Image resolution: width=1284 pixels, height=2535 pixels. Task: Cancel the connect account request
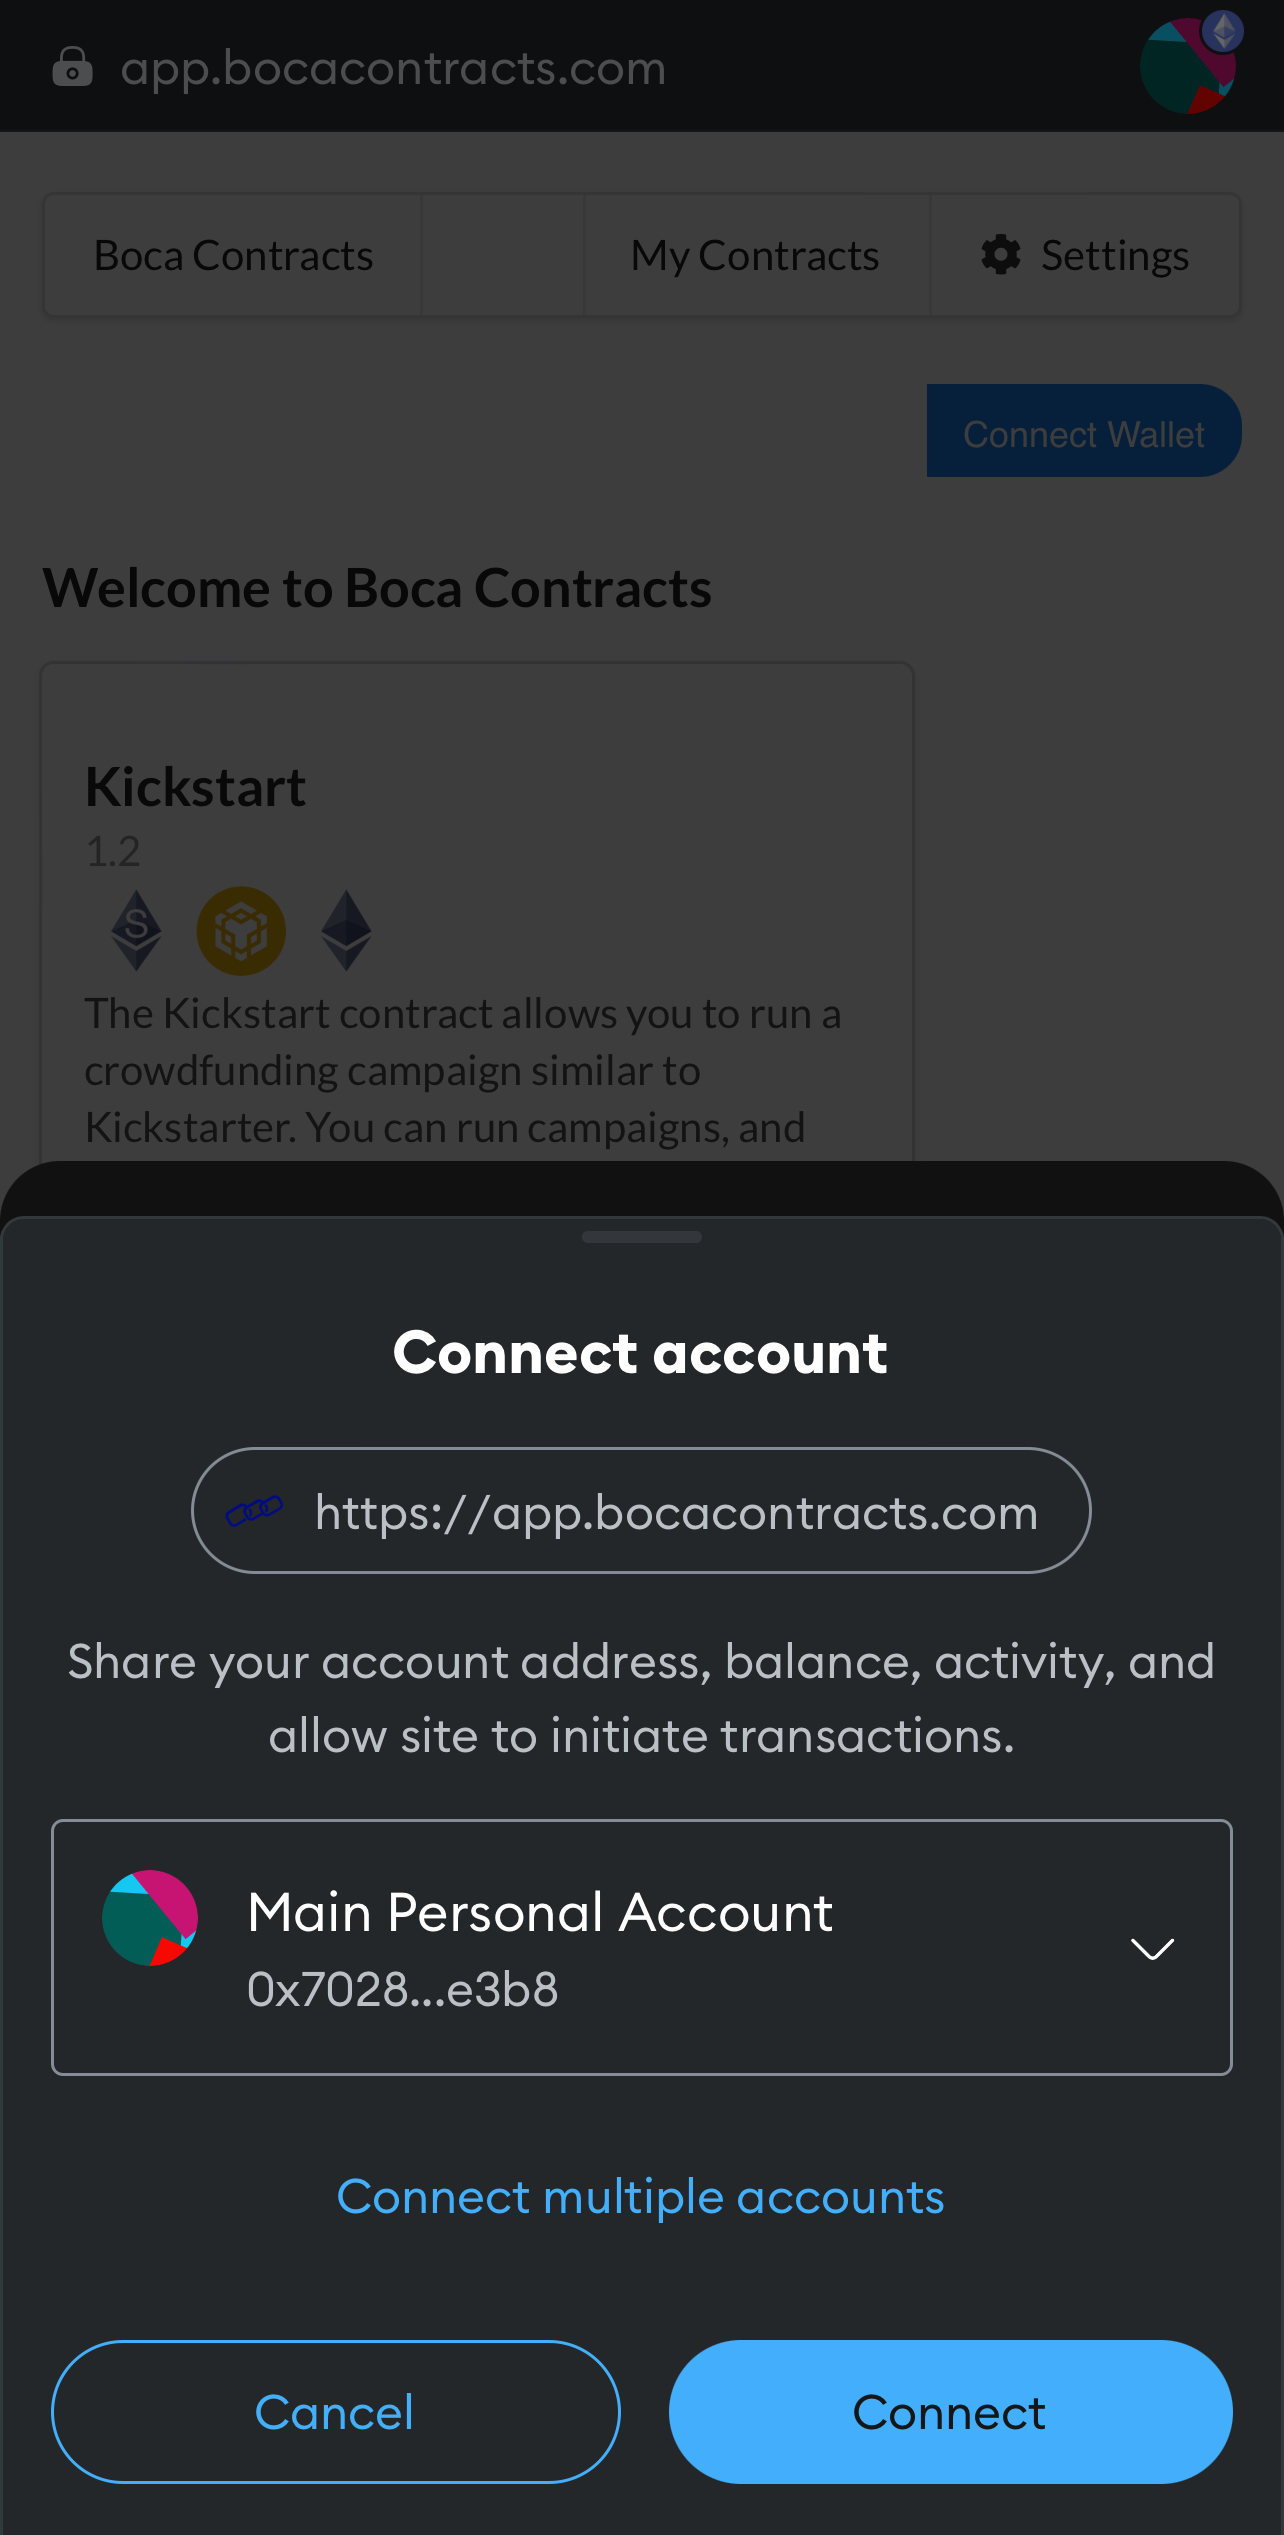click(336, 2412)
